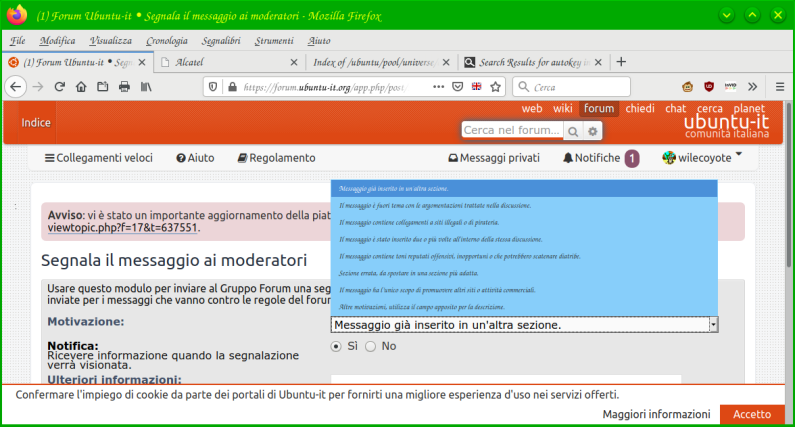Open a new tab with the plus button

621,62
